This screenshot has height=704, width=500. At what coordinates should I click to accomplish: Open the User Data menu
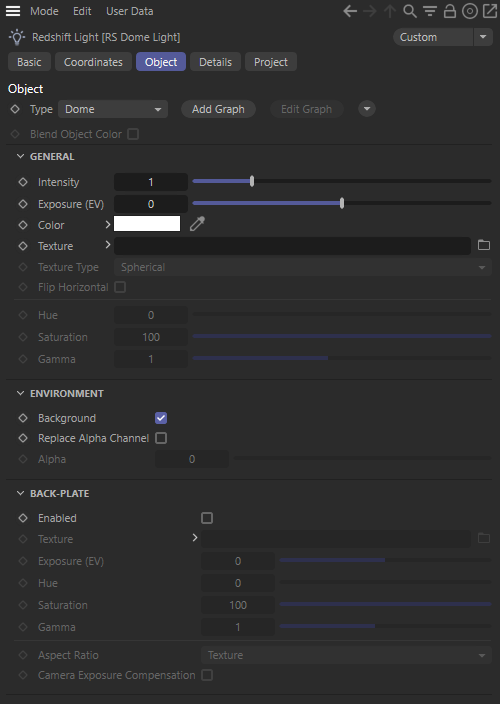tap(130, 11)
